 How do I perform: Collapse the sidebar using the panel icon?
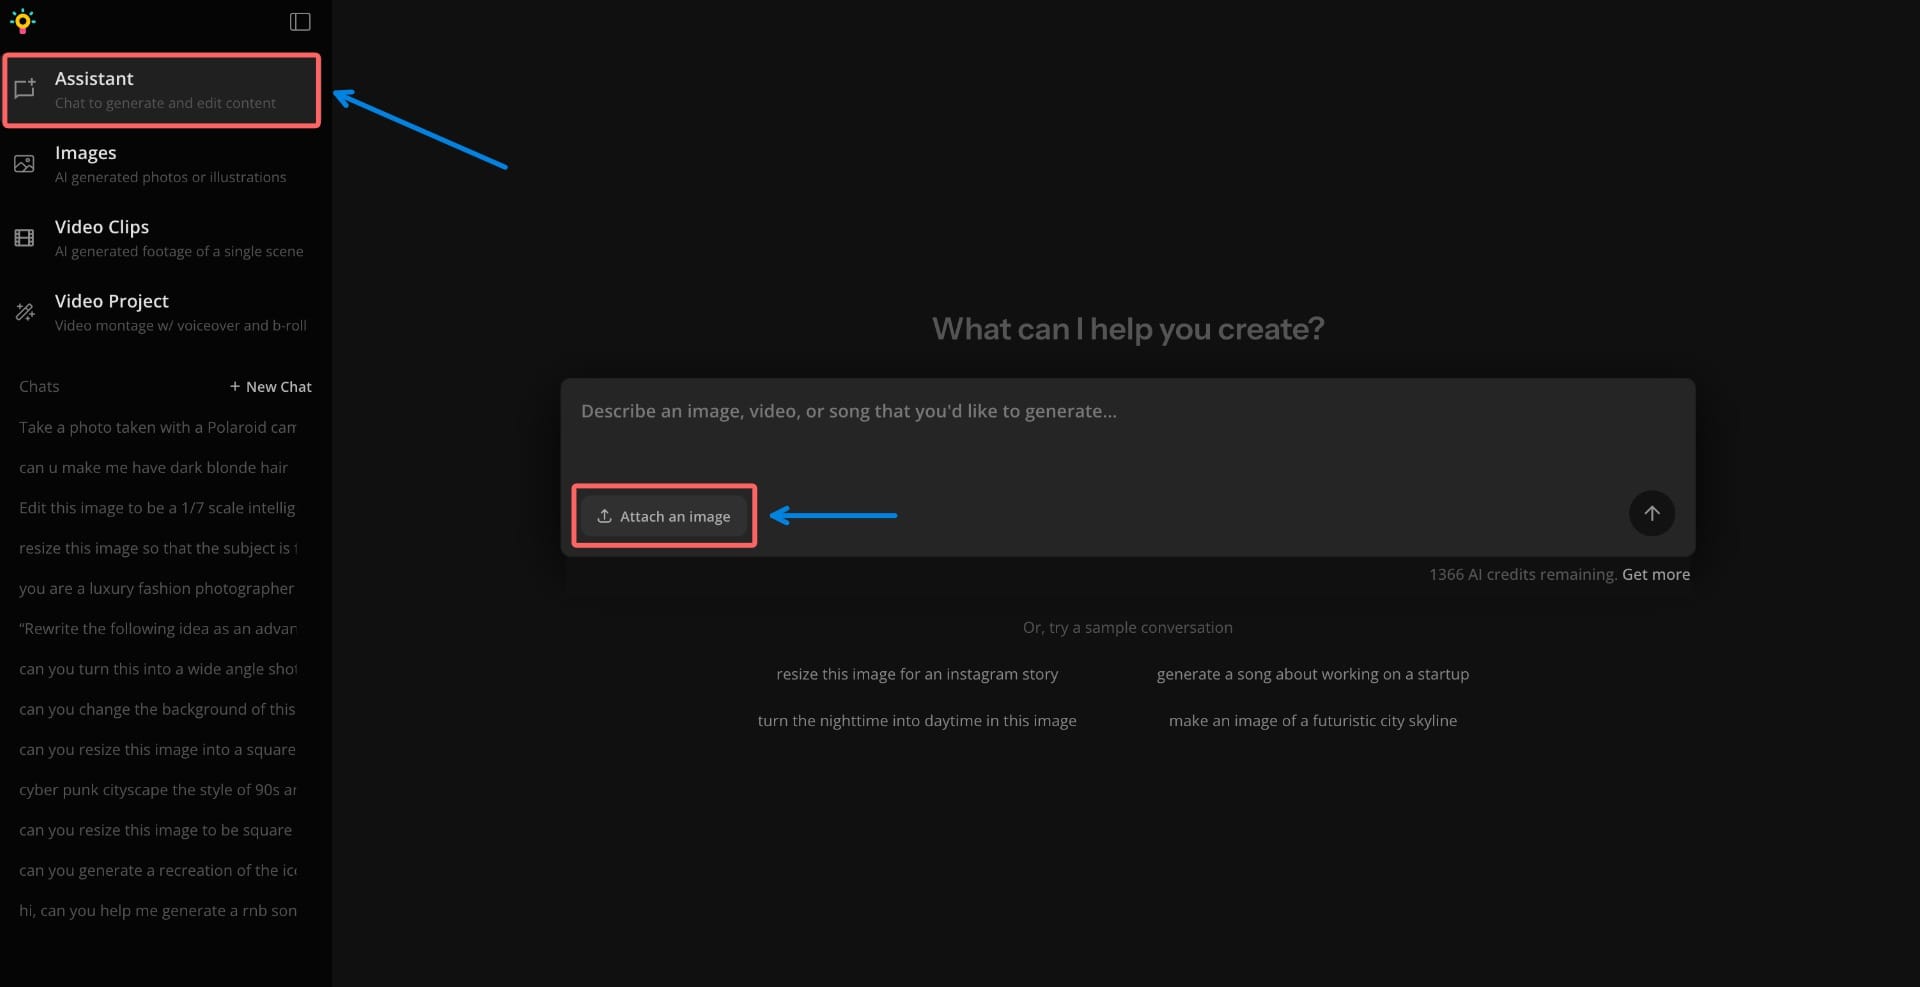[x=299, y=21]
